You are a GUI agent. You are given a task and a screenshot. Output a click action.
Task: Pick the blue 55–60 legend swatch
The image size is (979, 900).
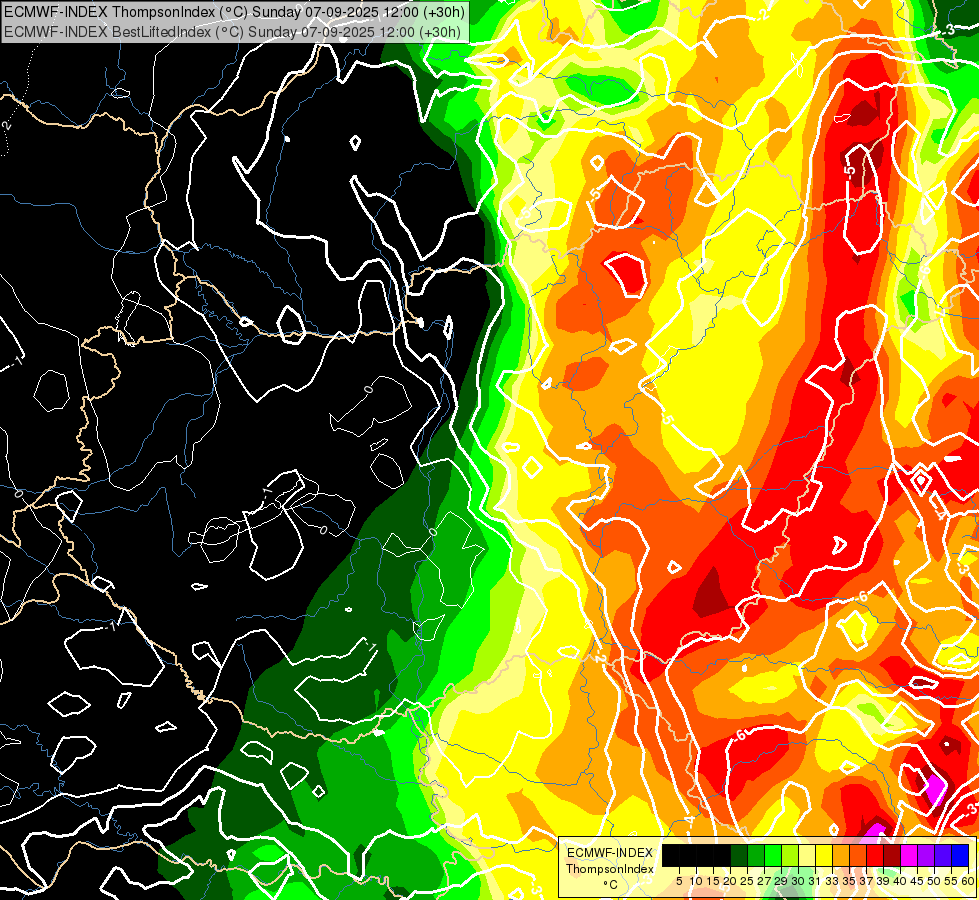(x=960, y=855)
